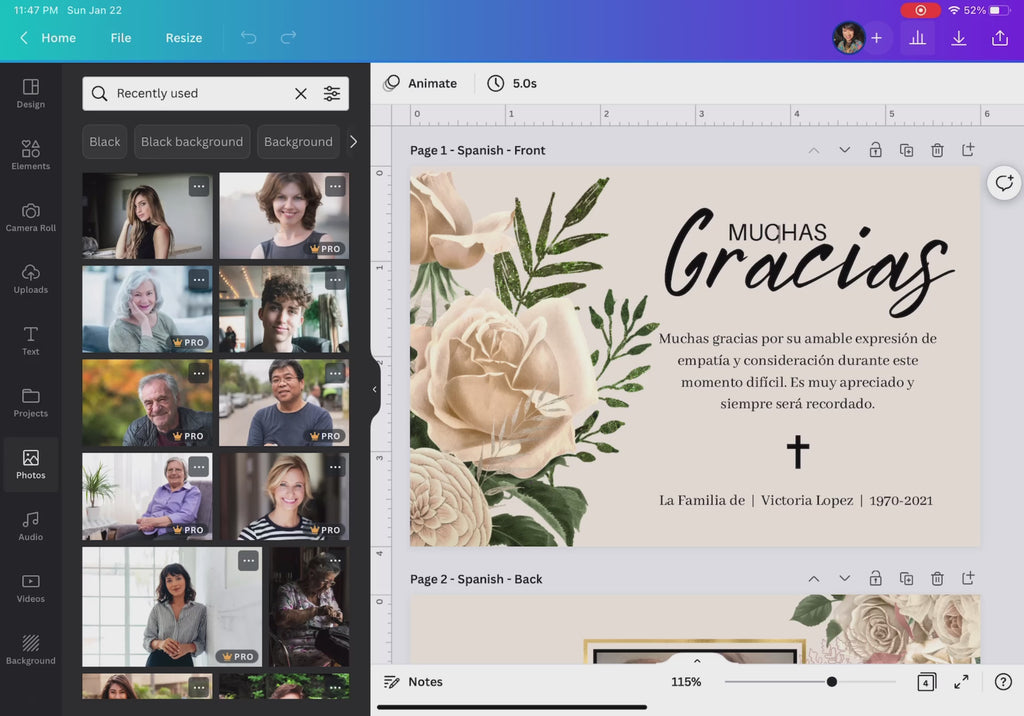Open the Resize menu
The image size is (1024, 716).
point(184,38)
